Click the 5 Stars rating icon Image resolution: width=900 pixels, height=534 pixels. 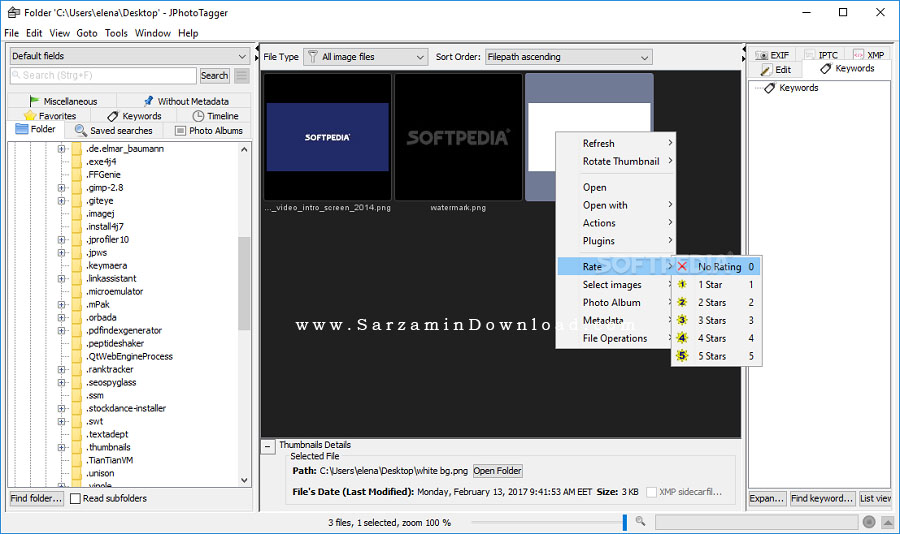point(682,356)
